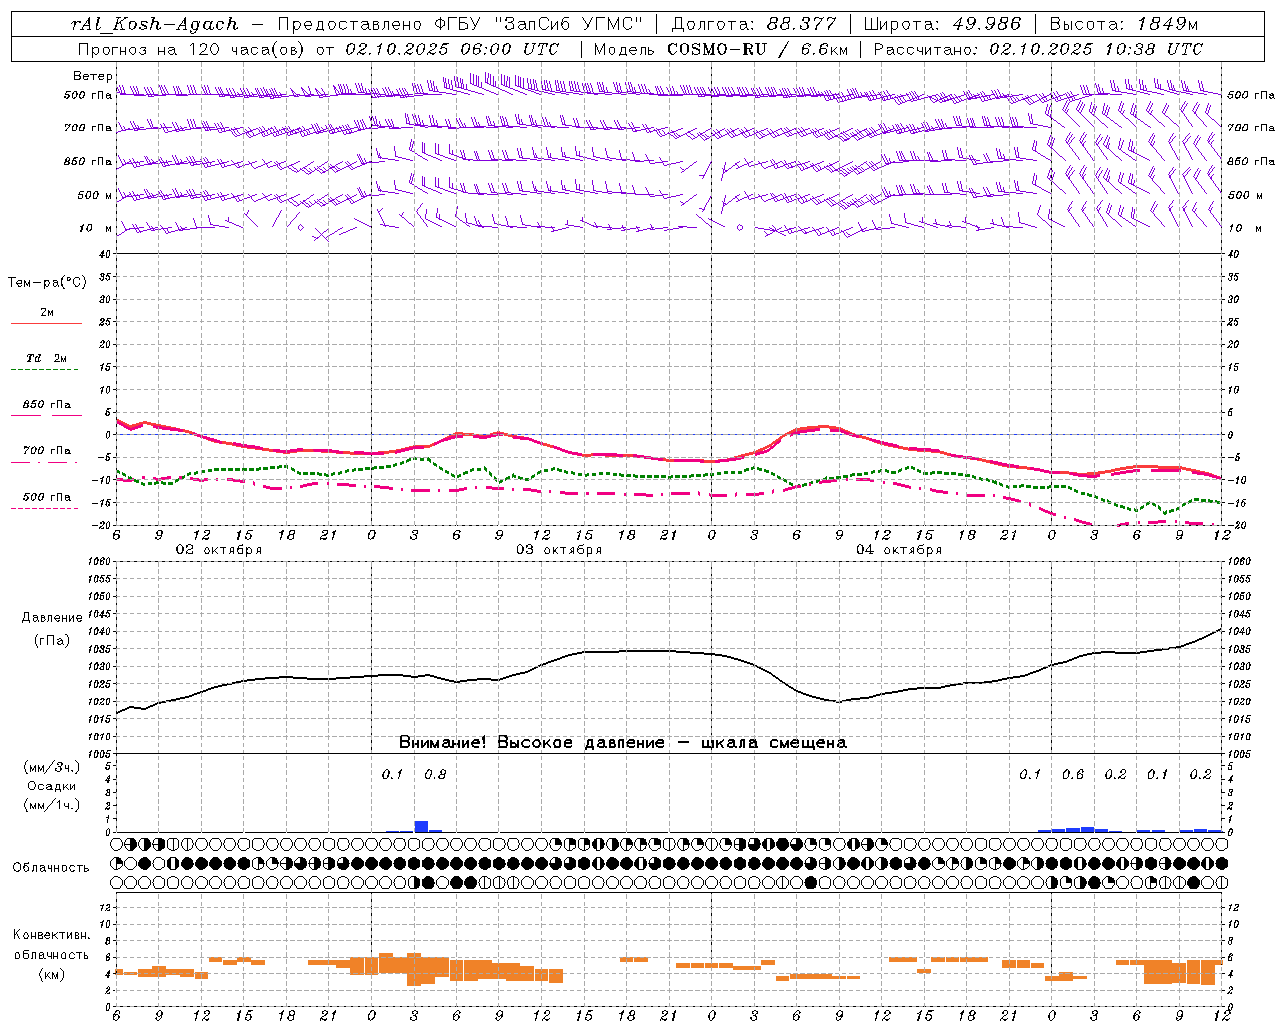
Task: Click the station name rAl_Kosh-Agach
Action: (x=155, y=24)
